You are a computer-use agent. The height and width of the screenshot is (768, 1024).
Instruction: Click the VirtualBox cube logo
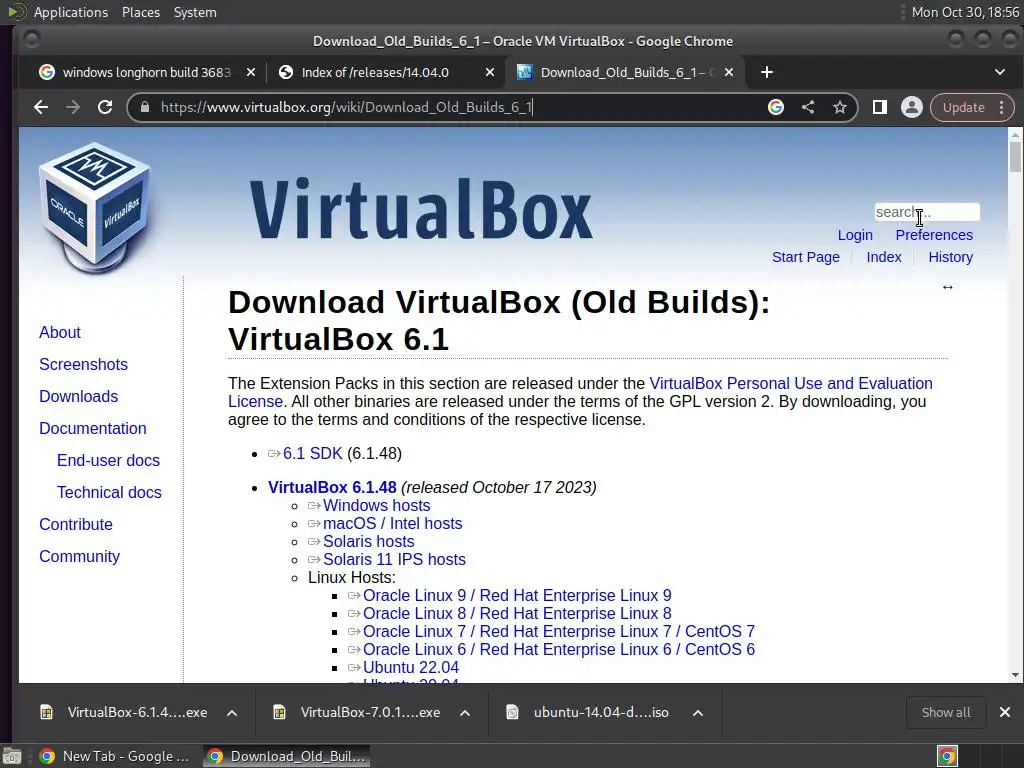click(95, 207)
